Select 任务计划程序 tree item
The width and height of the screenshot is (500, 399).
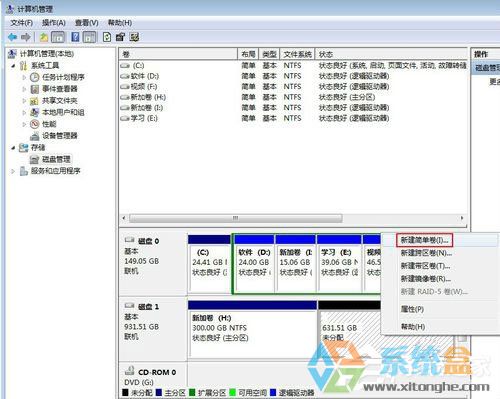click(x=63, y=77)
